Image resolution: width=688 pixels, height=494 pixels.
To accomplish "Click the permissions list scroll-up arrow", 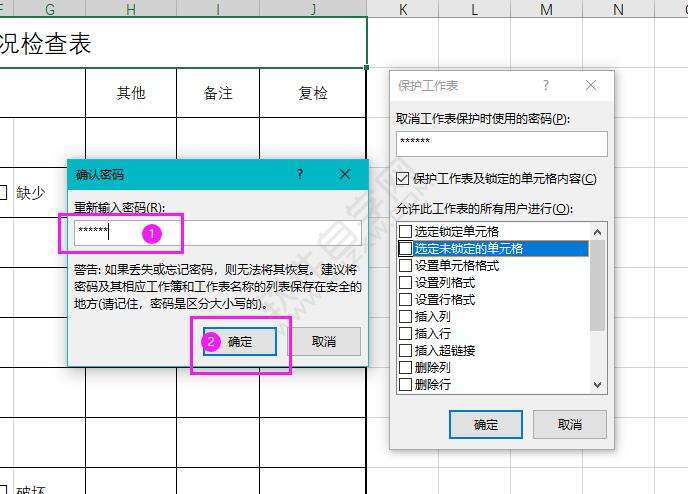I will point(597,232).
